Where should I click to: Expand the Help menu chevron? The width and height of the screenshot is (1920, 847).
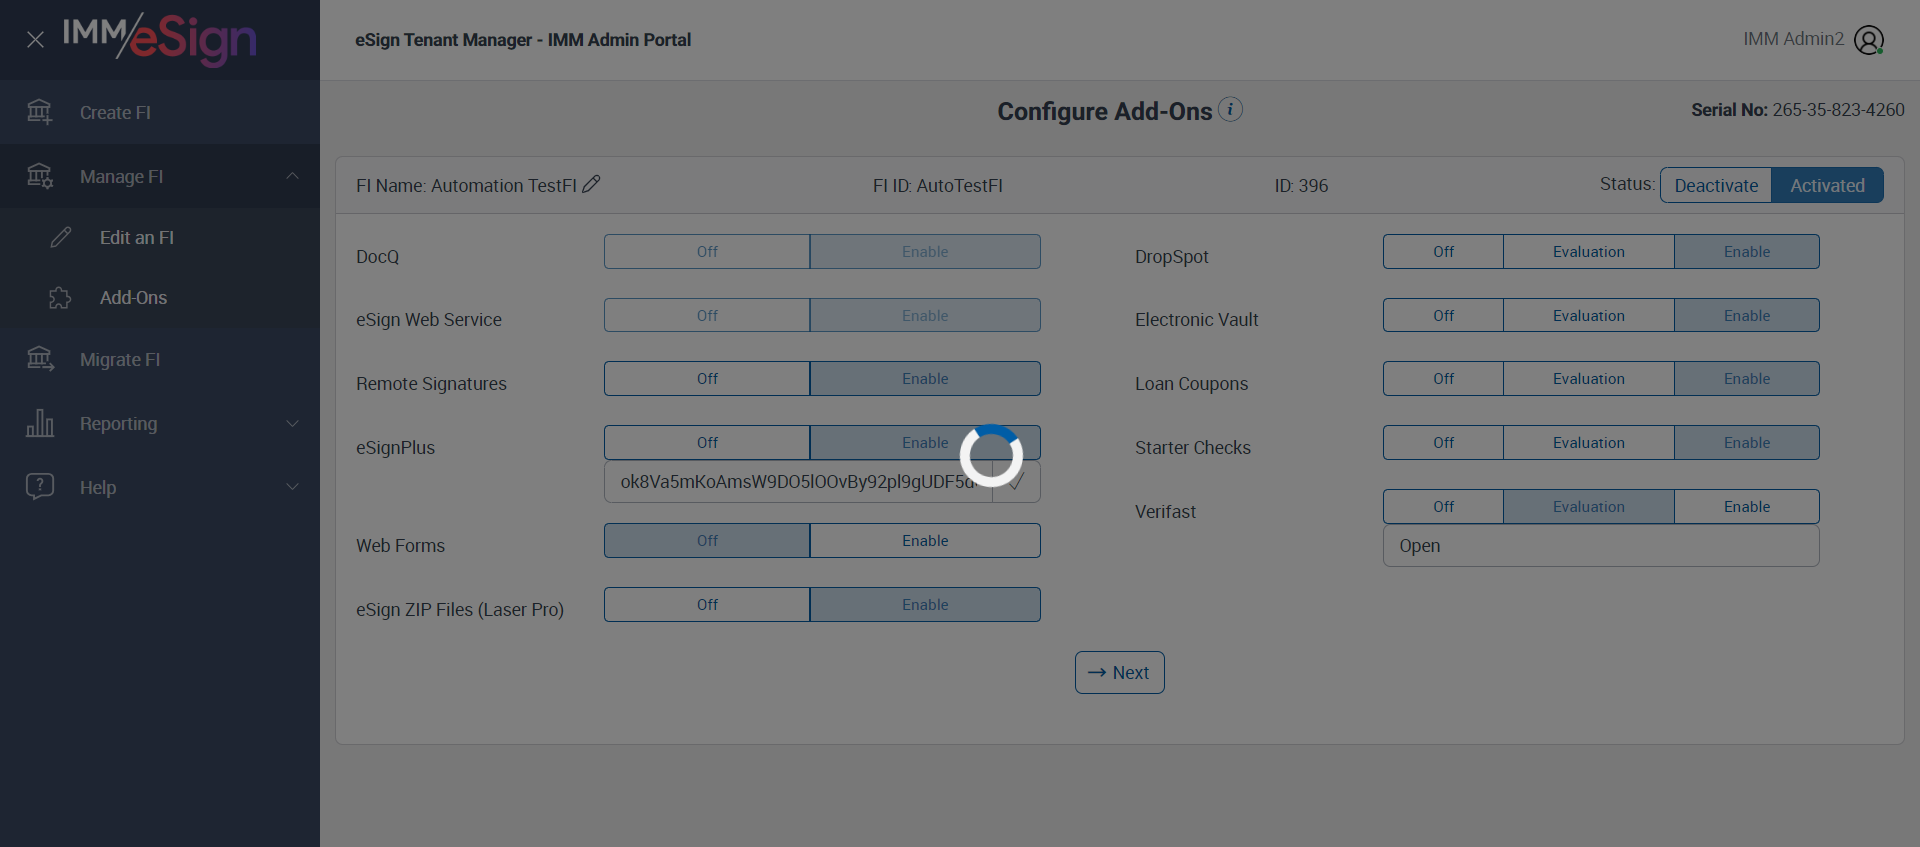coord(292,487)
